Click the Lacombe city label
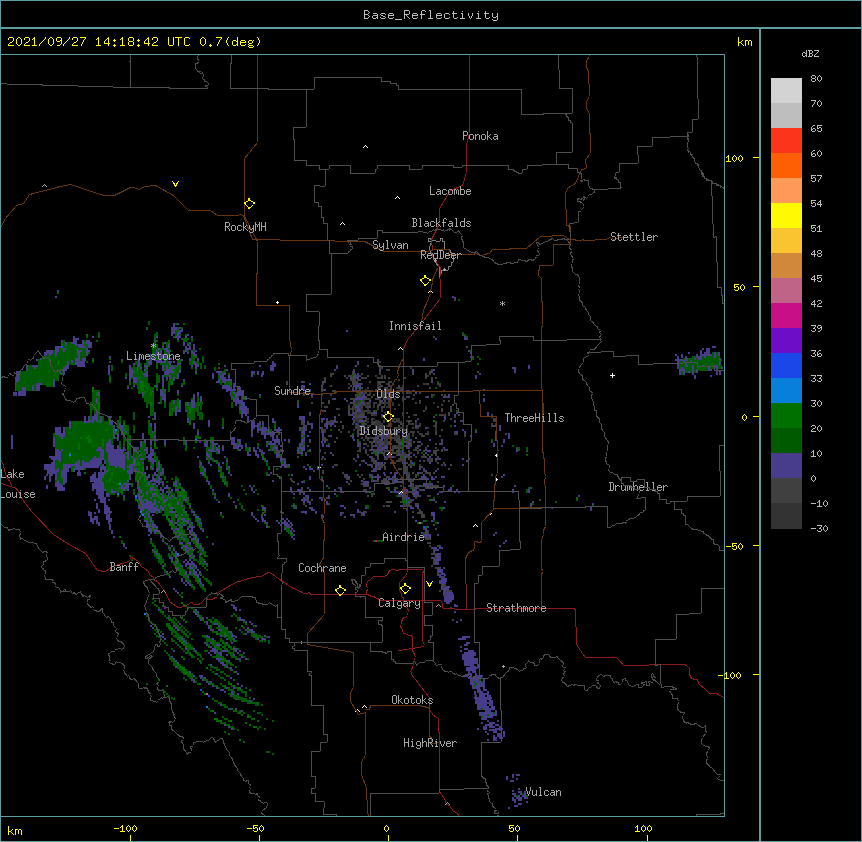 450,191
